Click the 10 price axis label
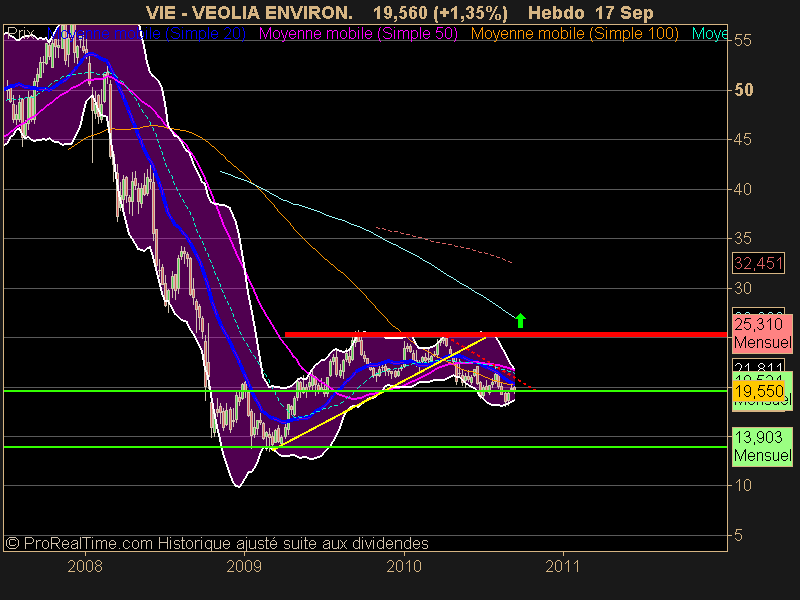 click(x=743, y=485)
